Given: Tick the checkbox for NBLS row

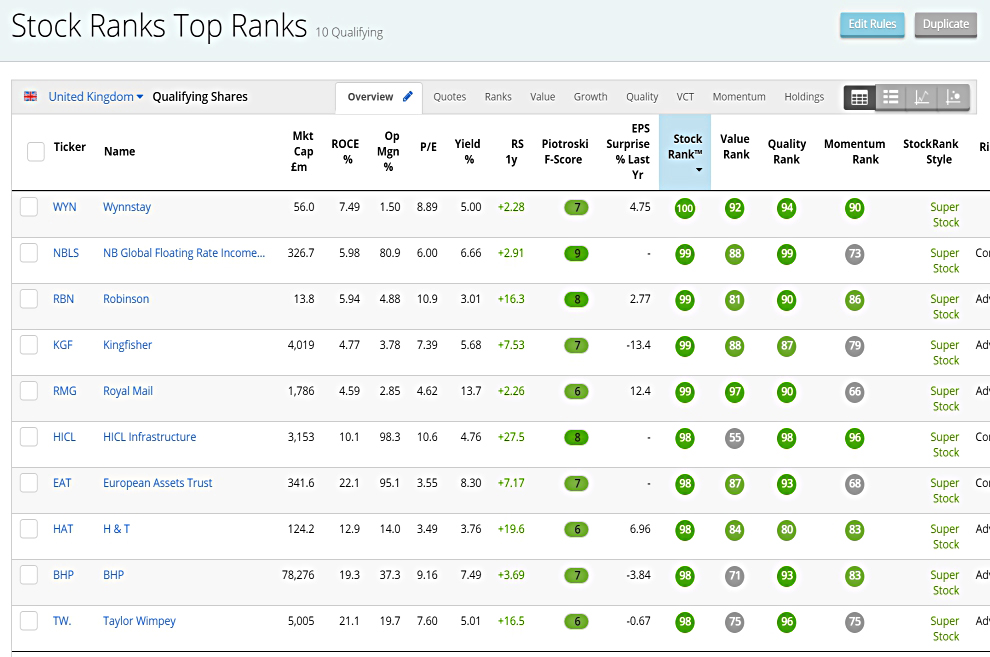Looking at the screenshot, I should pyautogui.click(x=29, y=253).
